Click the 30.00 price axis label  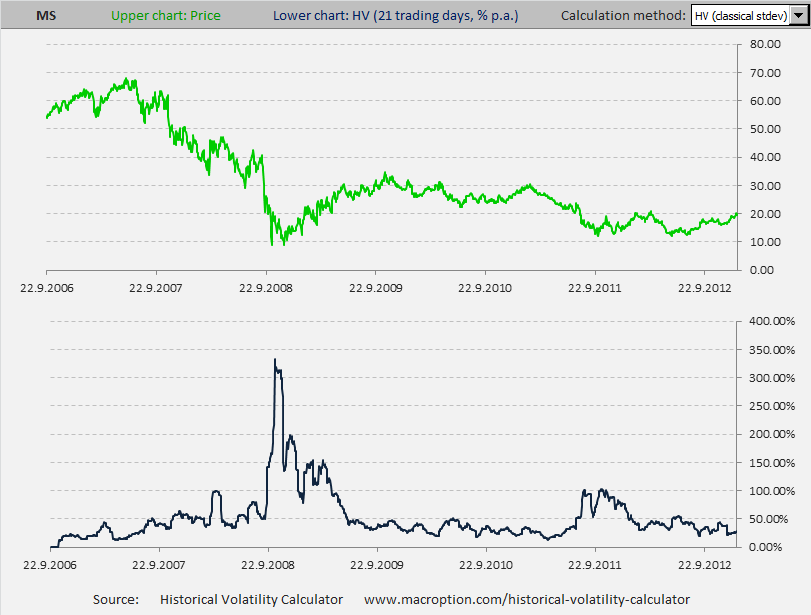[x=765, y=186]
